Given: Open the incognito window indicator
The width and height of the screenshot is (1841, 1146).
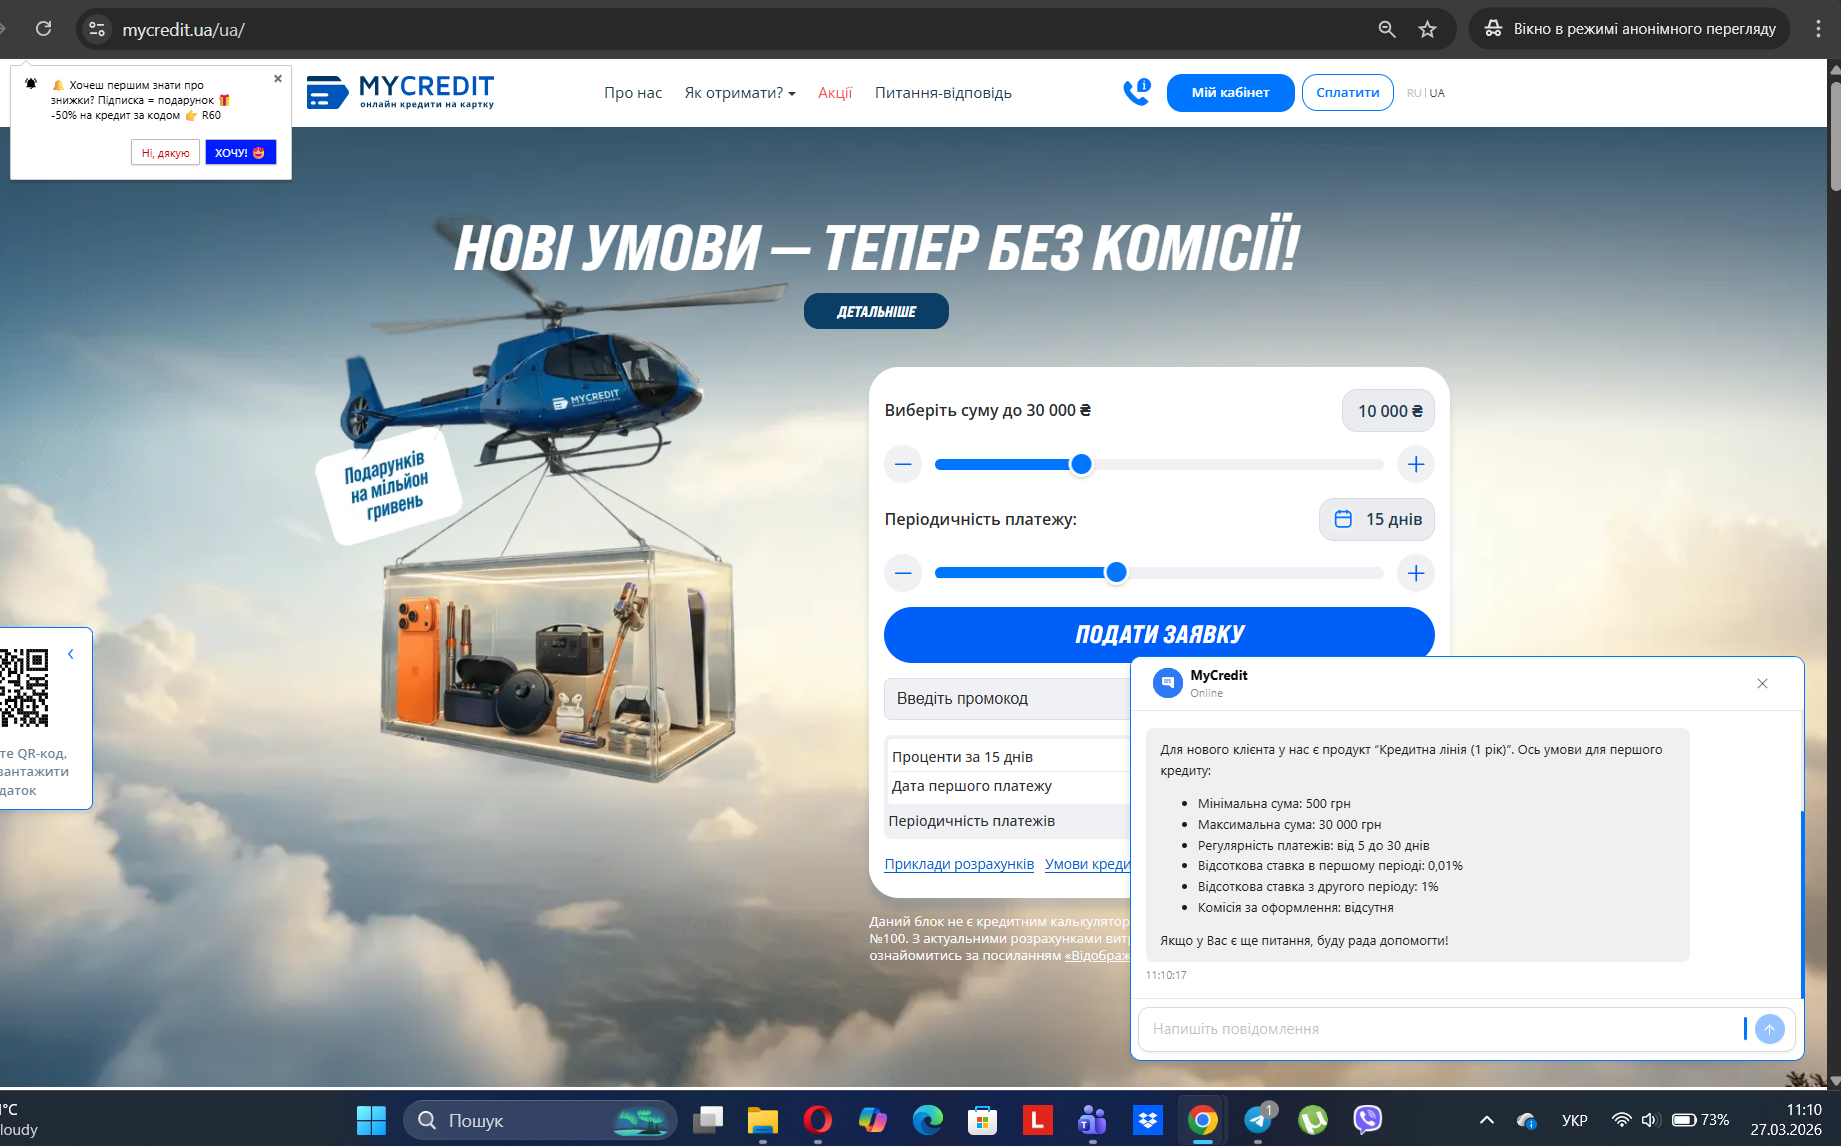Looking at the screenshot, I should tap(1631, 29).
